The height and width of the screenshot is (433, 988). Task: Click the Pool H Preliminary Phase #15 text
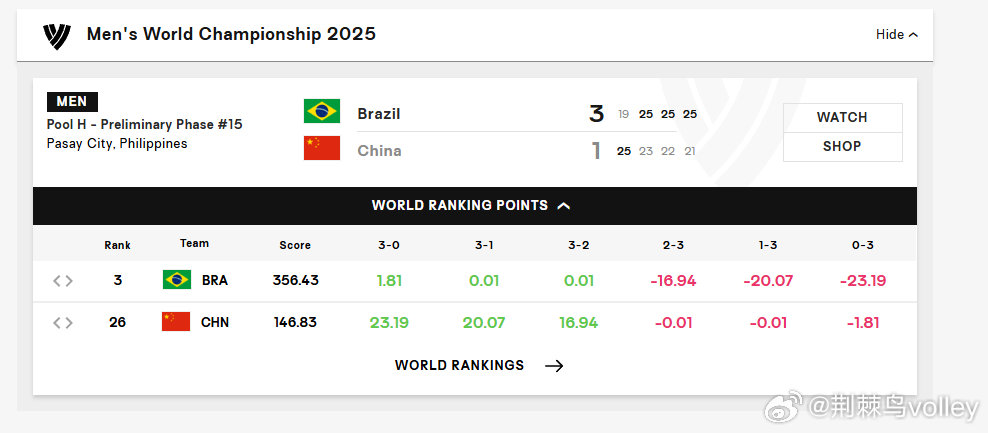[x=144, y=125]
